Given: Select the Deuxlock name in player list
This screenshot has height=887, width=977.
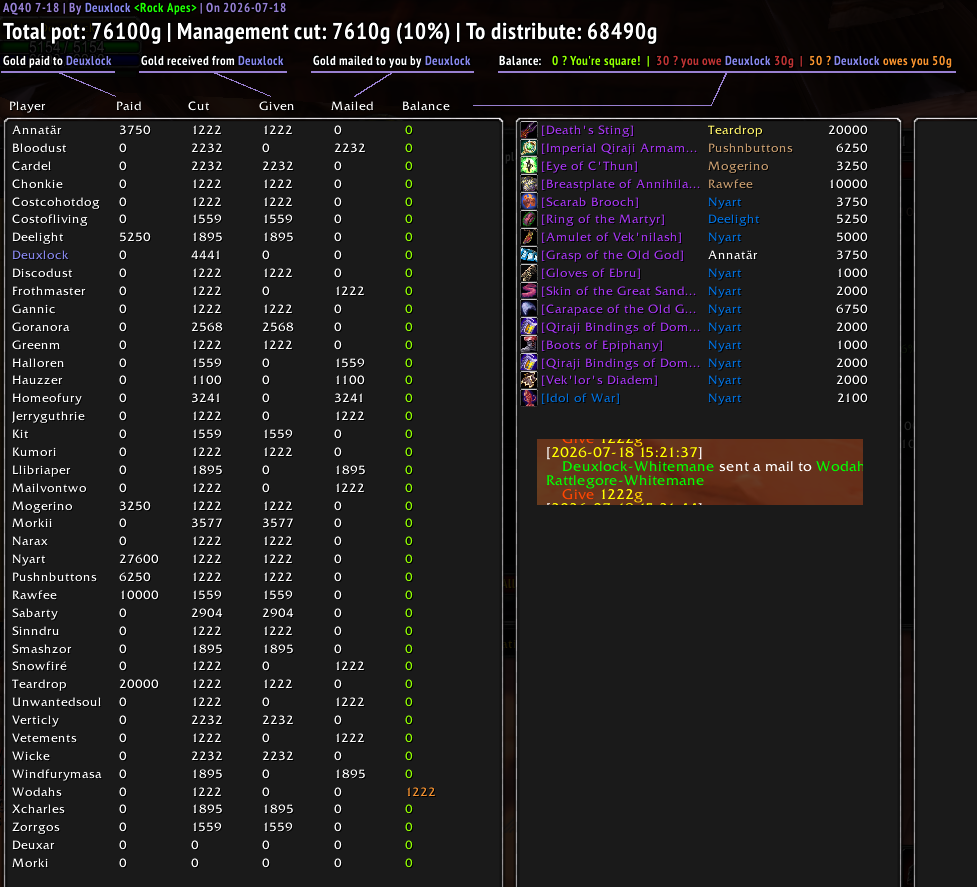Looking at the screenshot, I should pyautogui.click(x=40, y=255).
